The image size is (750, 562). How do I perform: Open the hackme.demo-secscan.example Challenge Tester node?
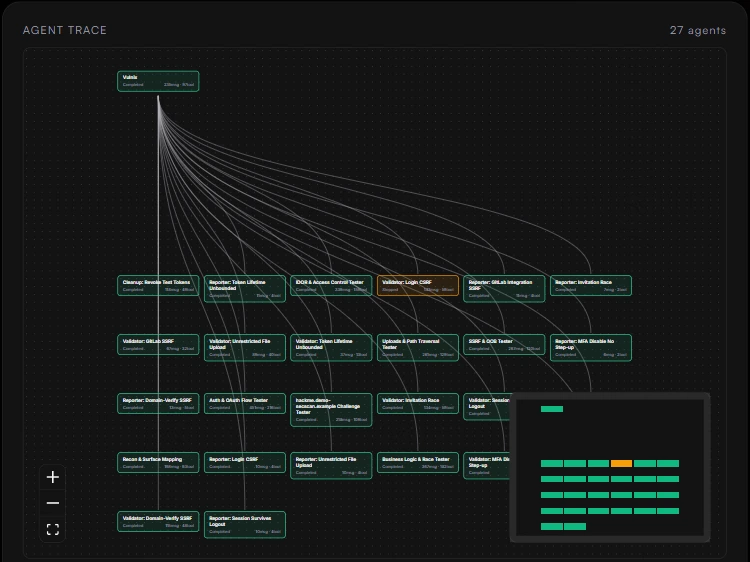pyautogui.click(x=331, y=410)
